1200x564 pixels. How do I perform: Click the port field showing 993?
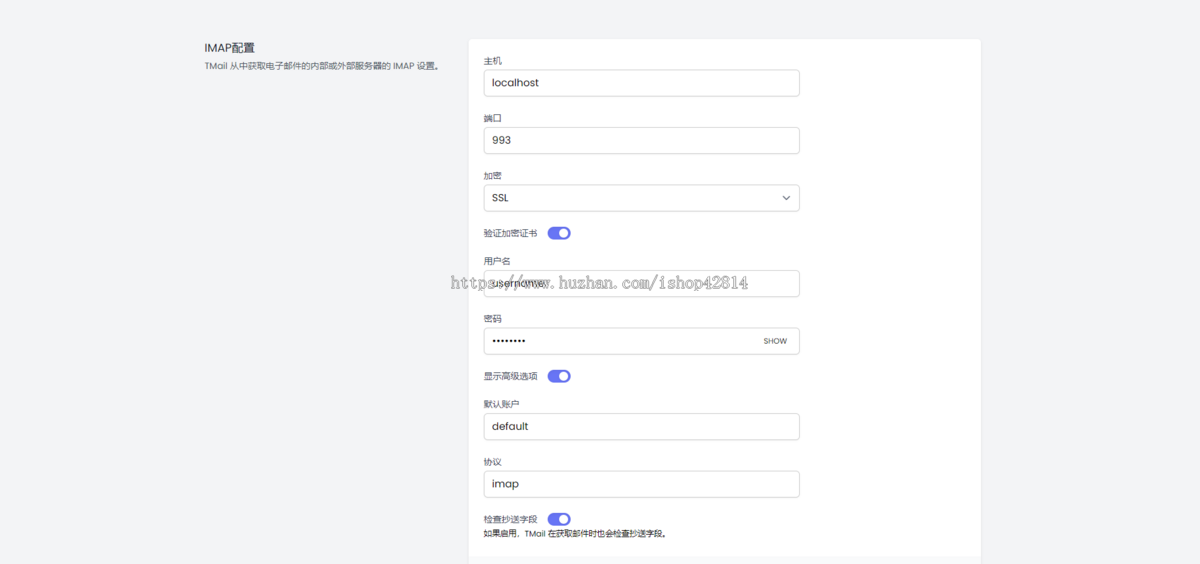point(641,141)
